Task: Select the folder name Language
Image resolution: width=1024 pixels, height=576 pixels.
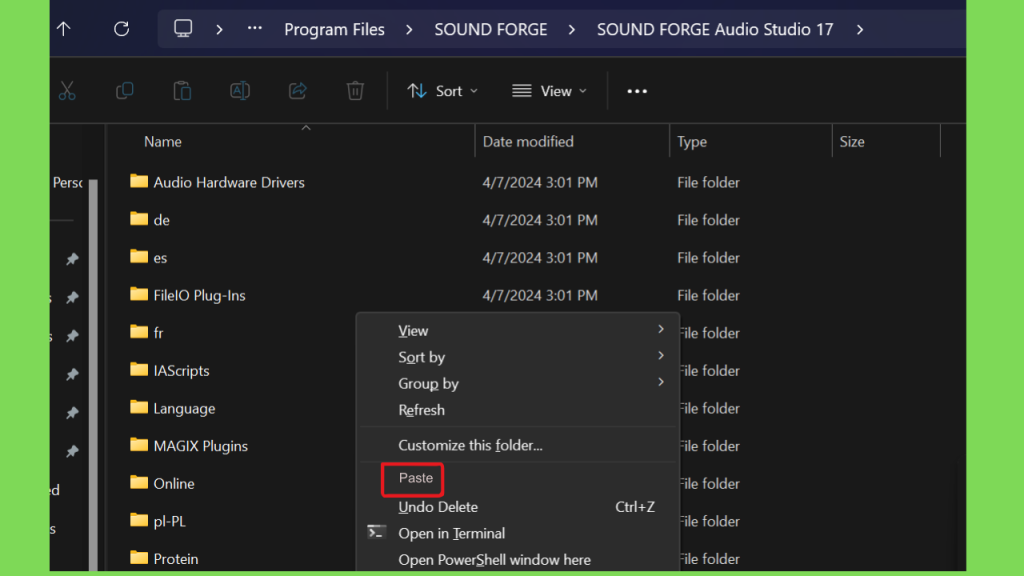Action: (184, 409)
